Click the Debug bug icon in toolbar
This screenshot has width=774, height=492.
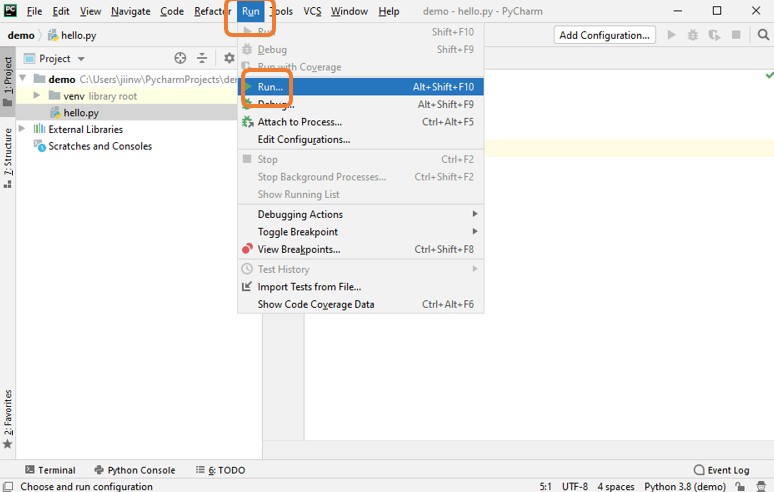693,35
